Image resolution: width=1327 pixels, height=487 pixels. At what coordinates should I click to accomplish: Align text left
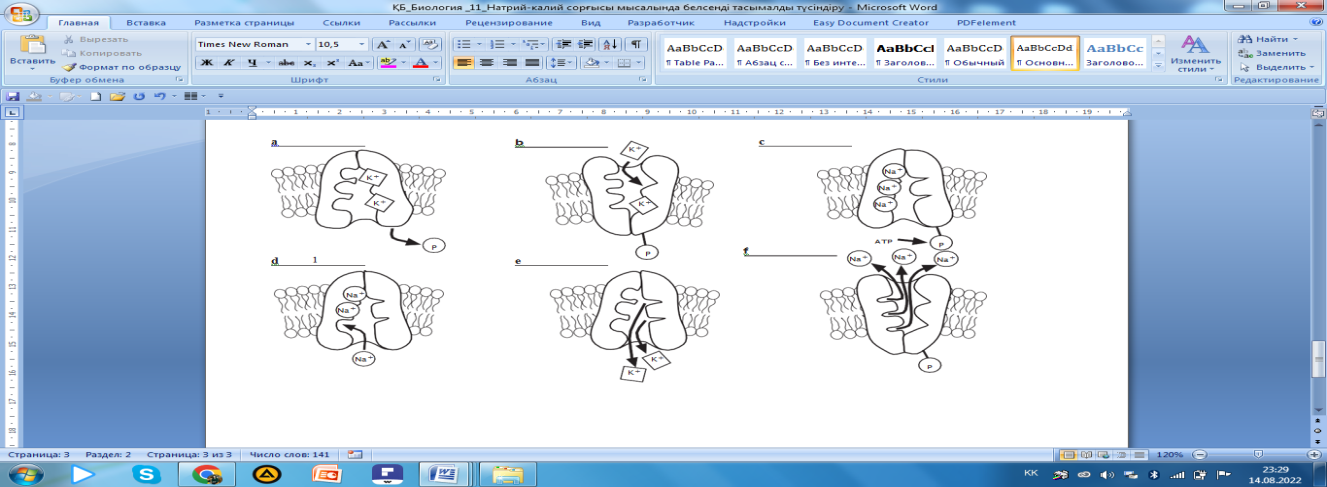click(x=464, y=63)
